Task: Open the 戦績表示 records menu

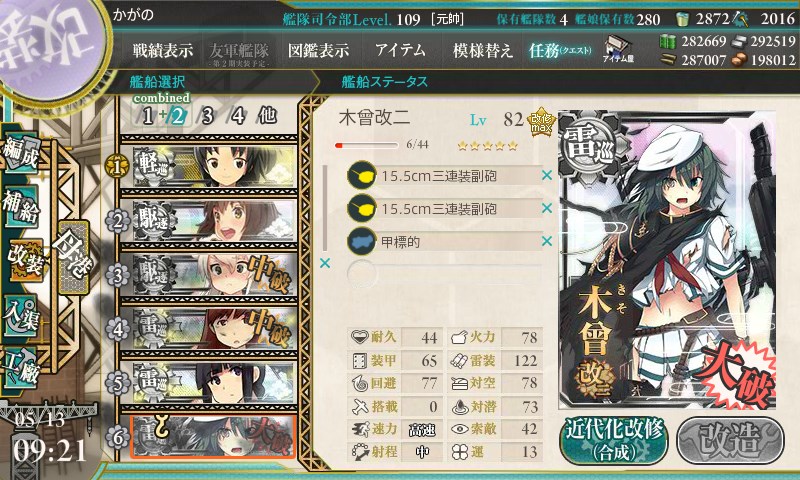Action: 163,50
